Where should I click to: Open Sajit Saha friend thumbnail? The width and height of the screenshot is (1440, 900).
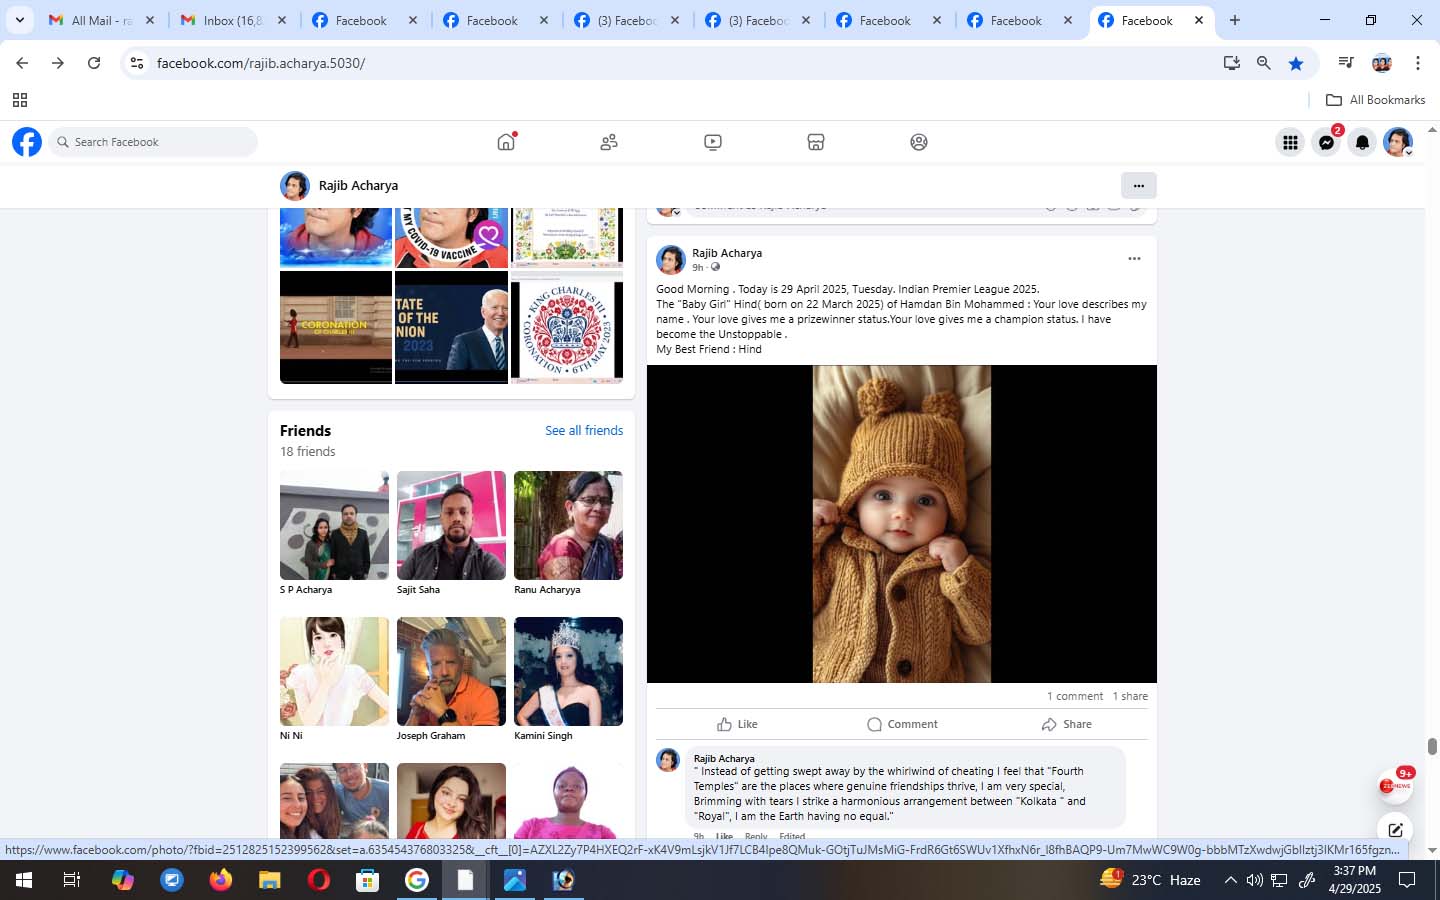pos(451,525)
